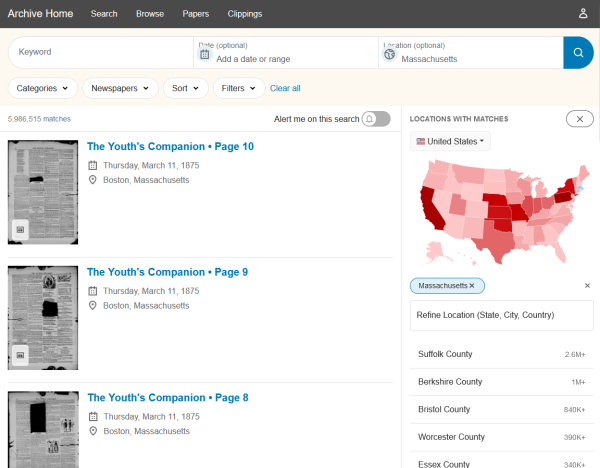Viewport: 600px width, 468px height.
Task: Go to Archive Home
Action: point(40,13)
